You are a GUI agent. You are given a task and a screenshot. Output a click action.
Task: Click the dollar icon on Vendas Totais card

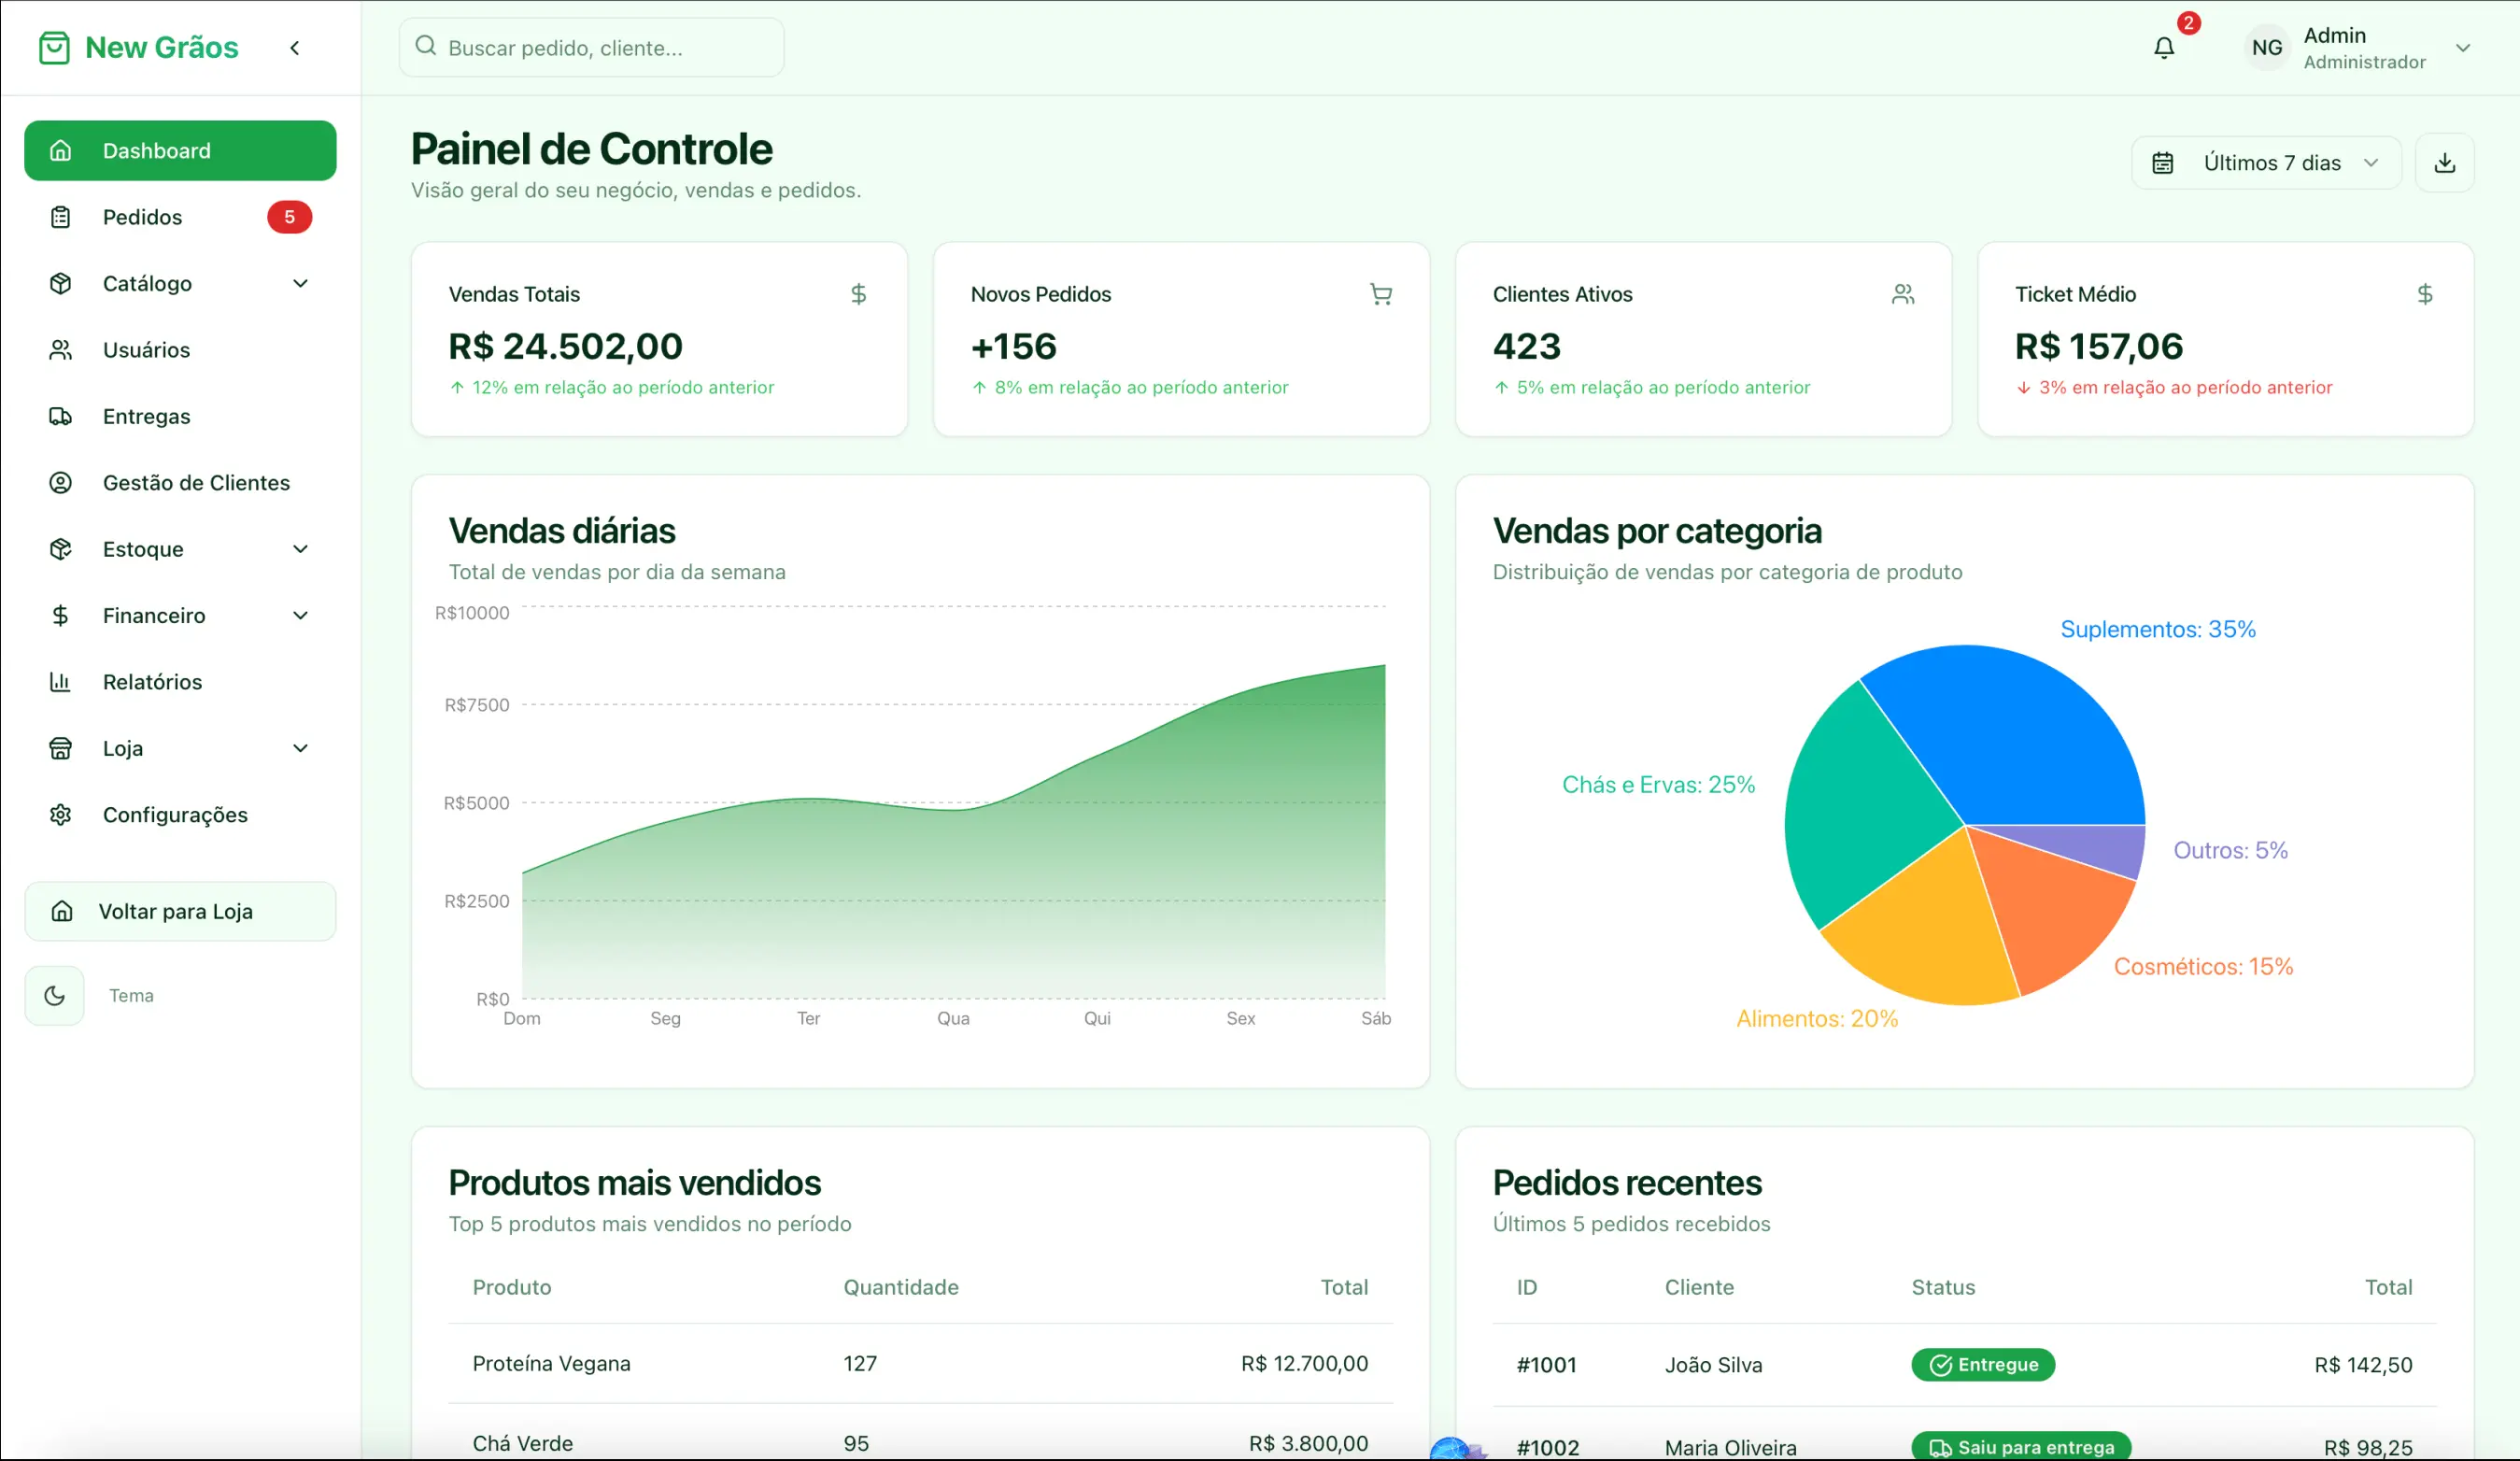[858, 294]
